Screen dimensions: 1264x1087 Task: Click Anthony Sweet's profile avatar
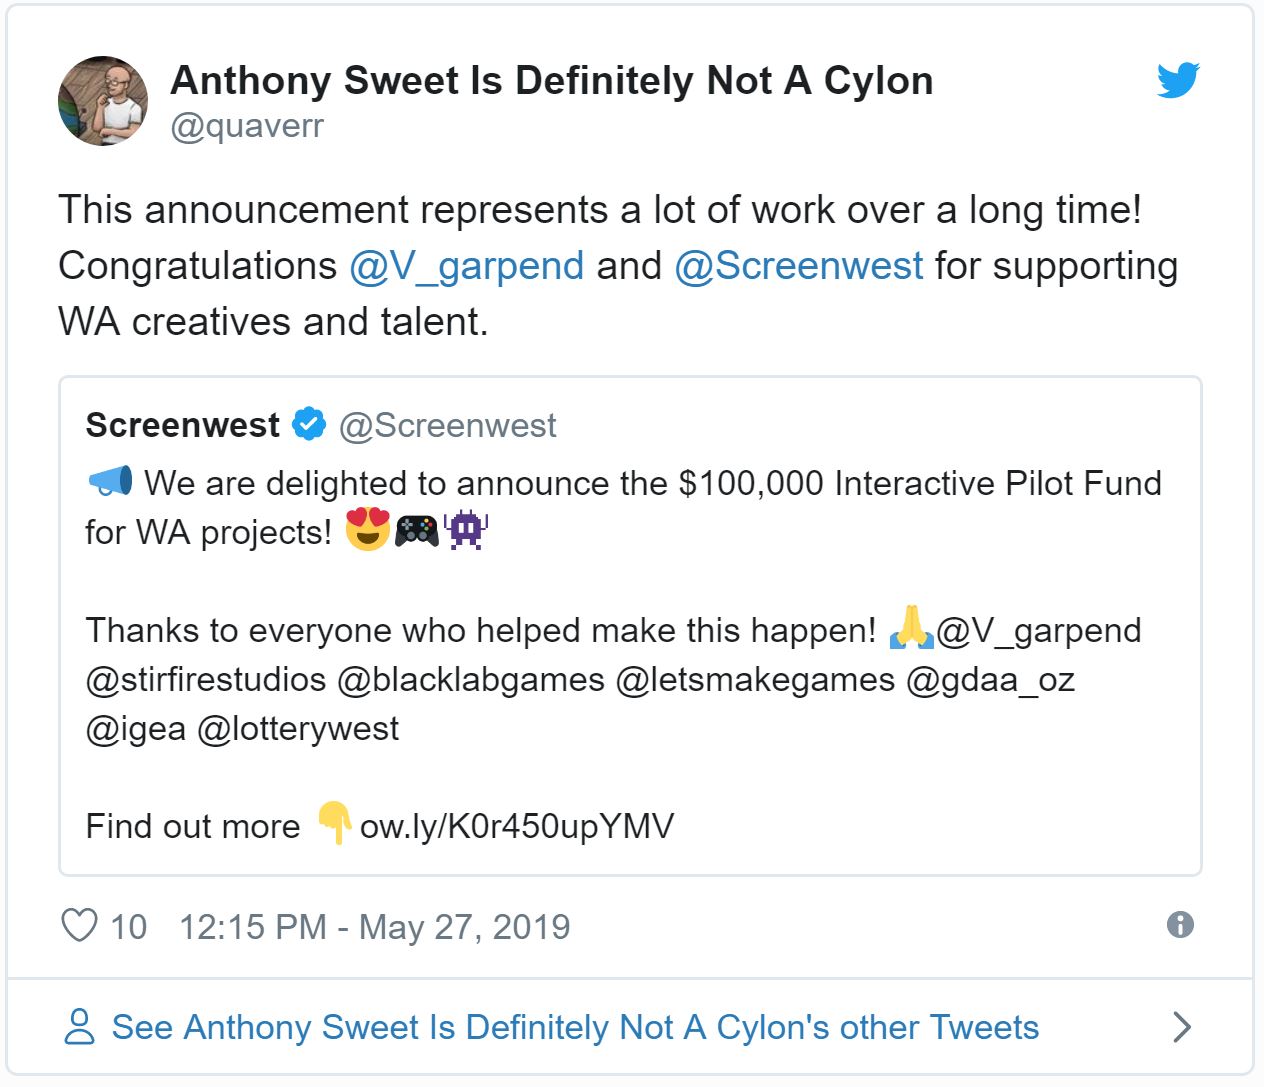coord(103,101)
